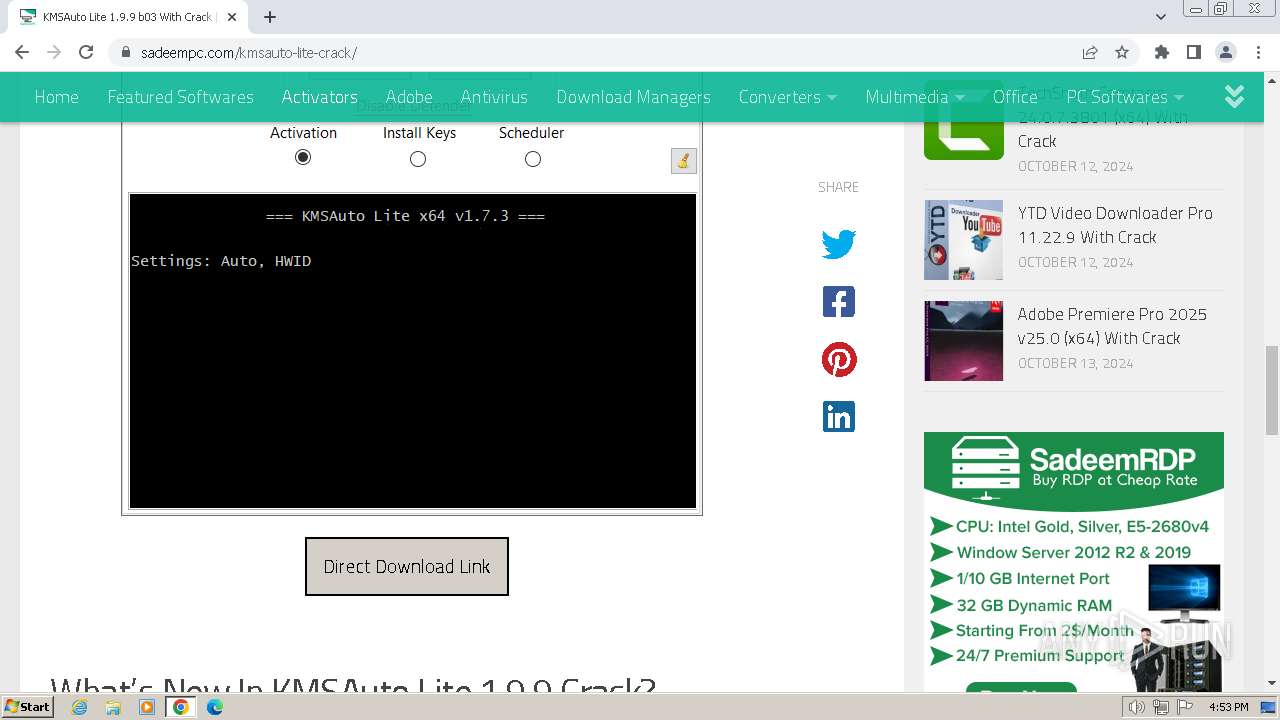
Task: Open the site info lock icon
Action: (x=125, y=52)
